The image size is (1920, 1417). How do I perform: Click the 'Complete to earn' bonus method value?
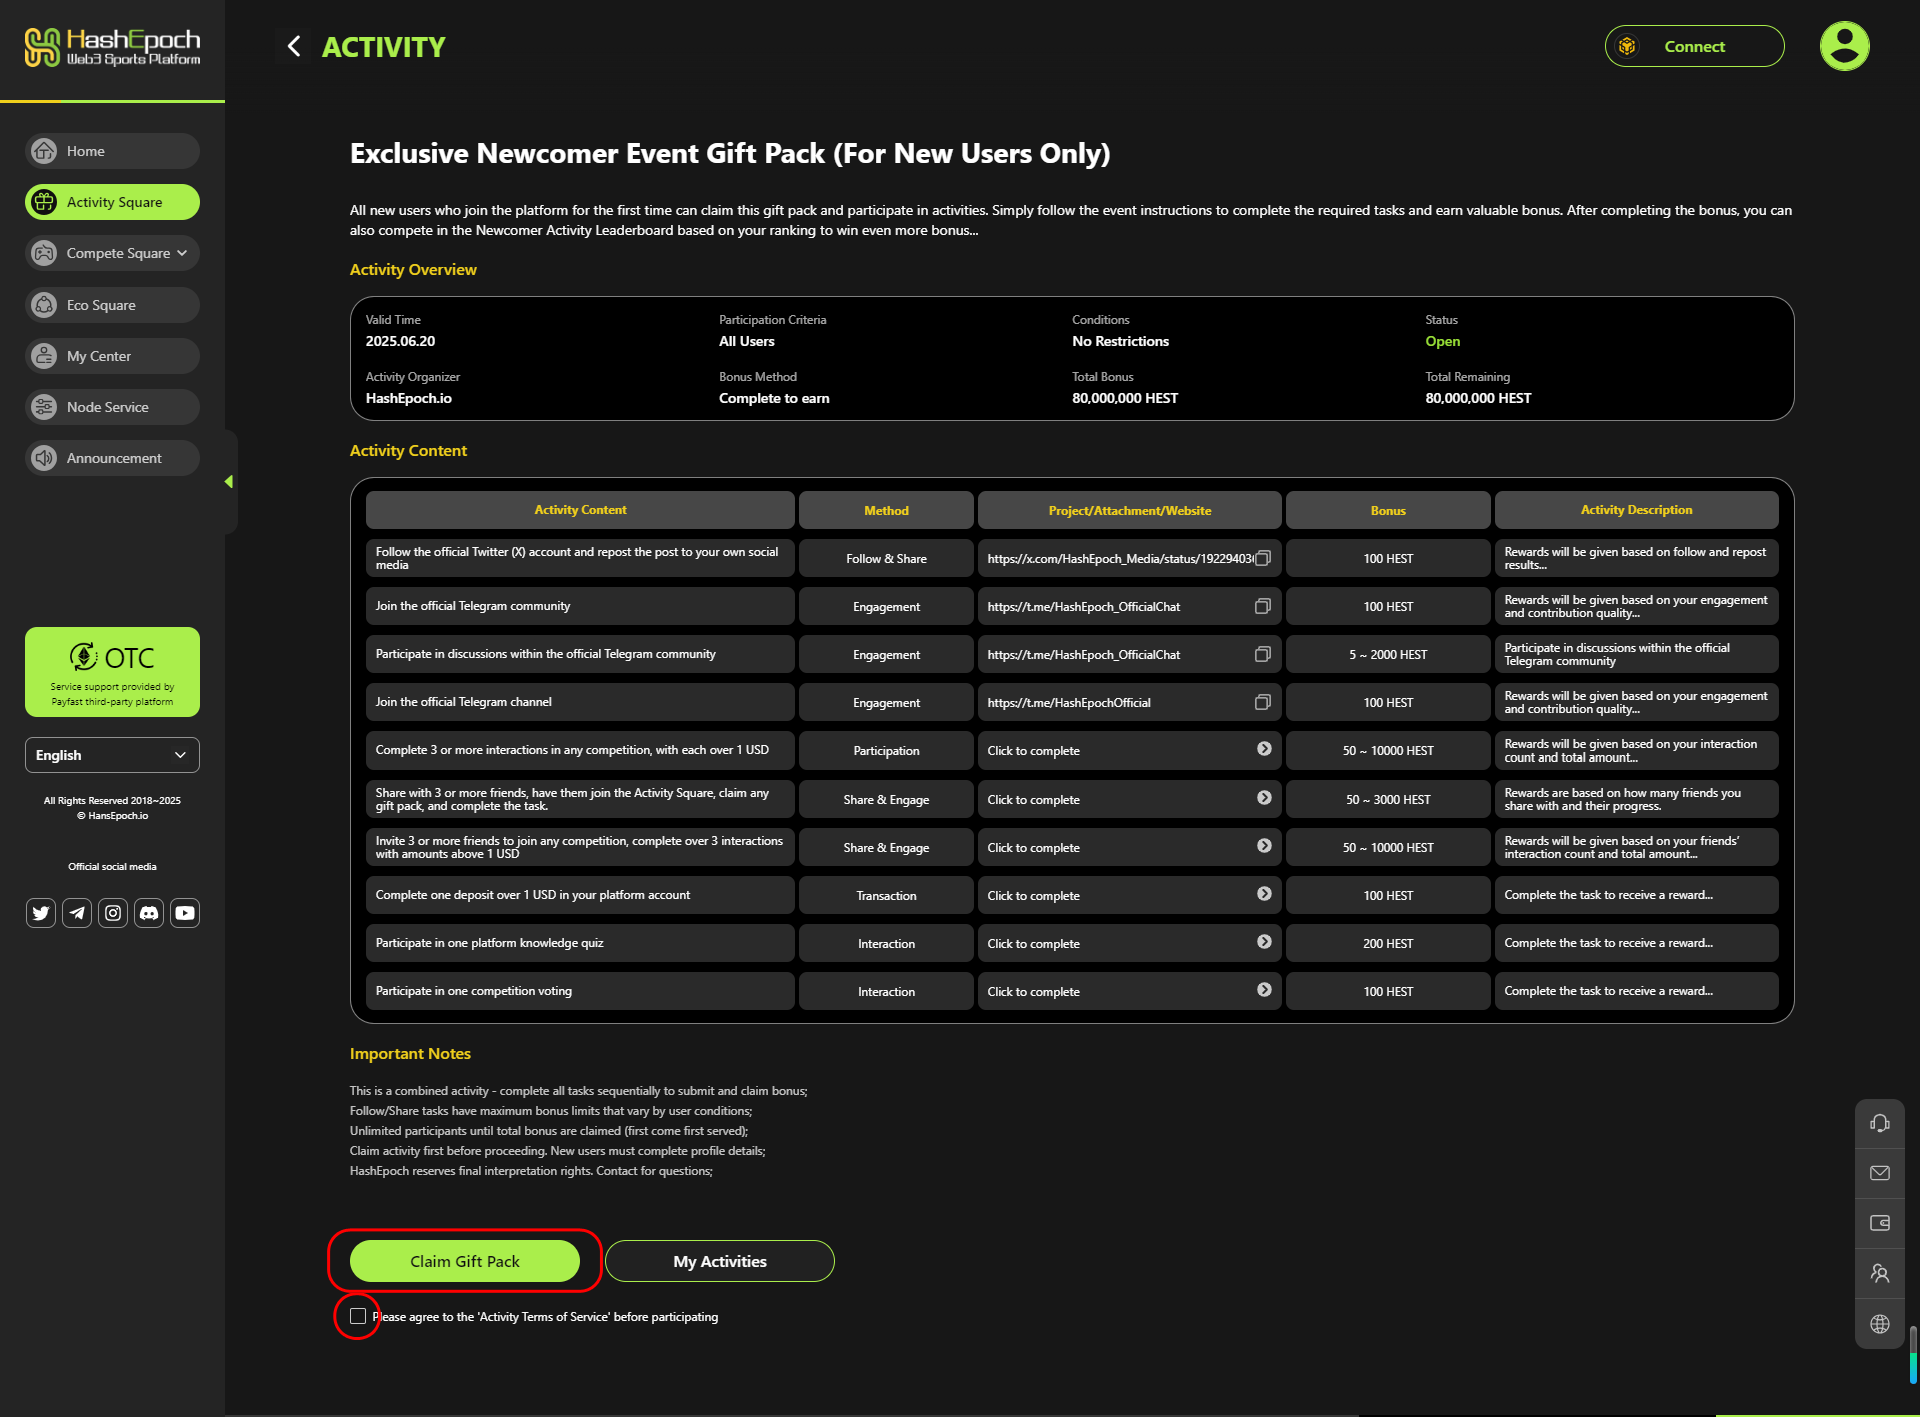774,398
